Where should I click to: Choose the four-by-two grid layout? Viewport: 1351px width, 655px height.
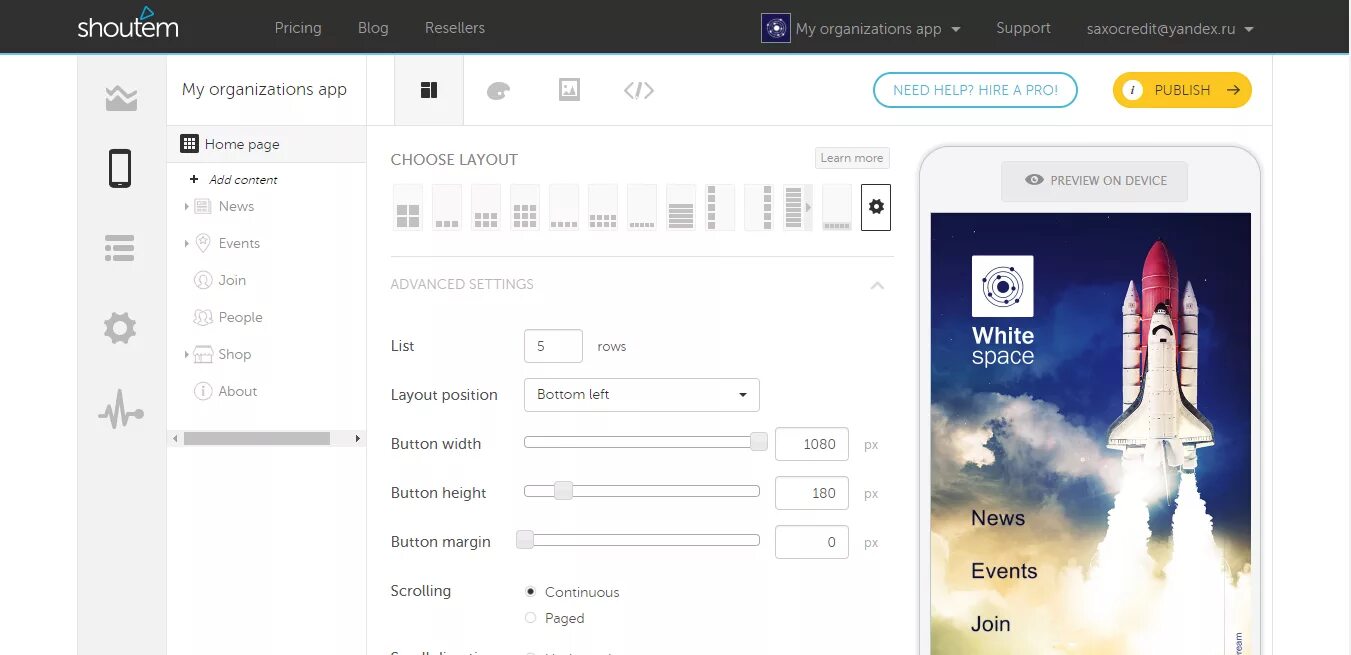[x=603, y=207]
